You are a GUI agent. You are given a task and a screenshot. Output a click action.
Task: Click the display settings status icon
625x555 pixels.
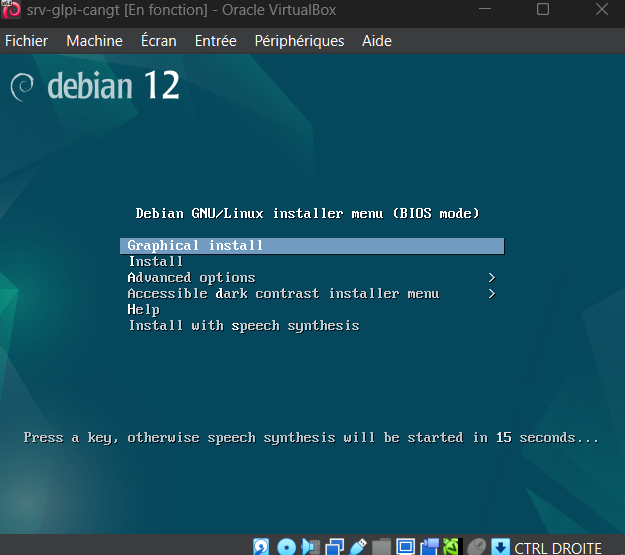click(x=405, y=547)
